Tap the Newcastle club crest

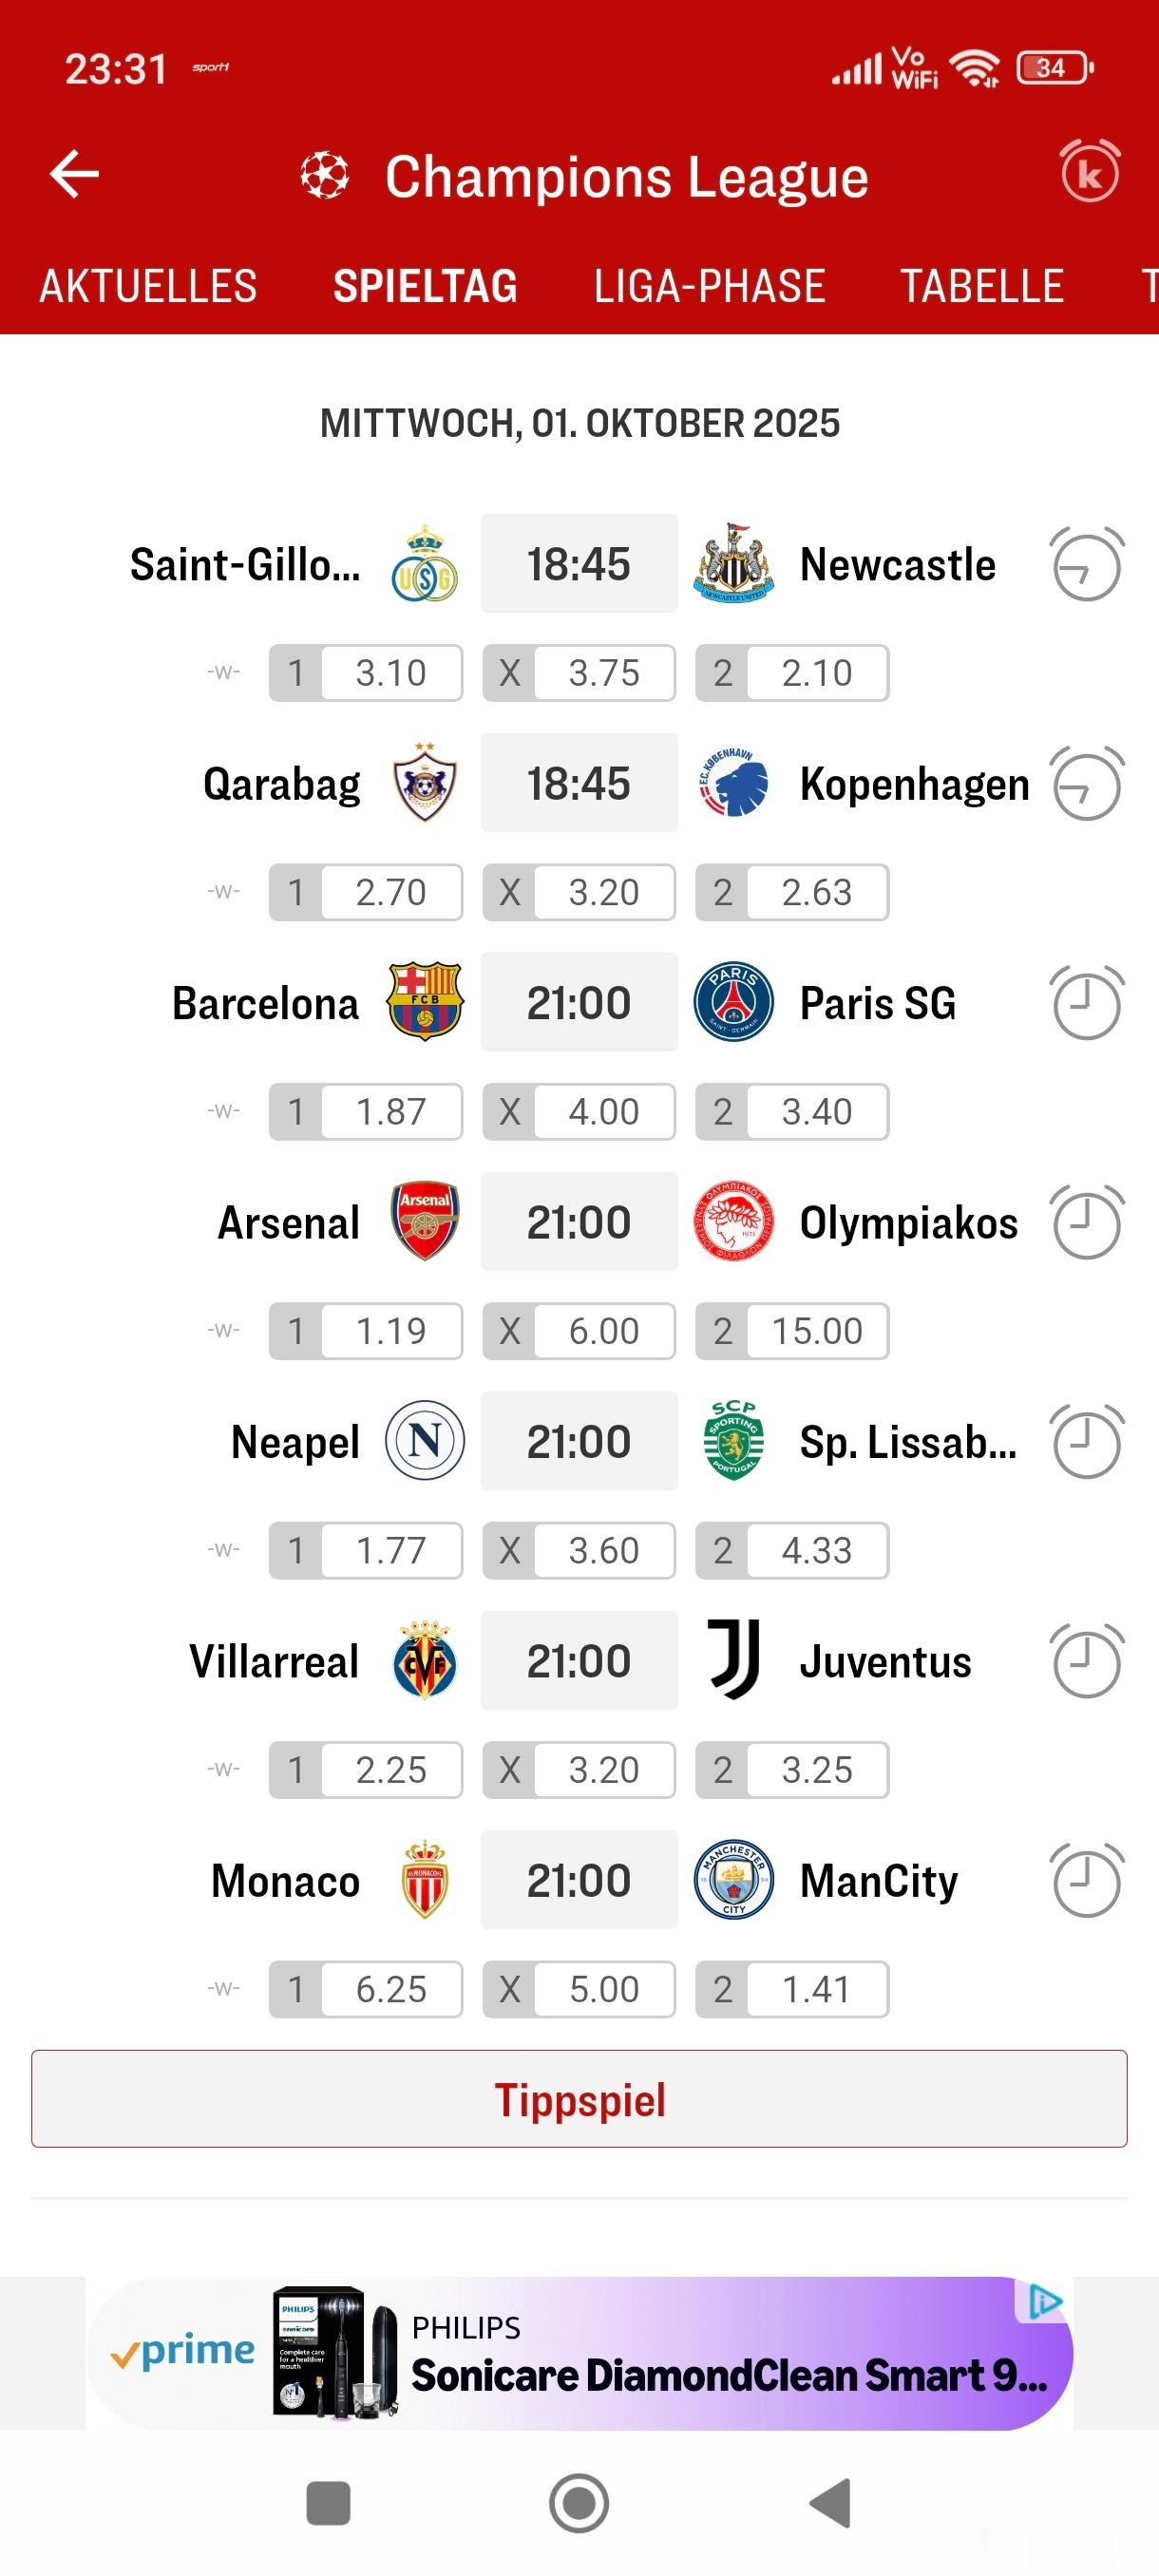coord(734,563)
